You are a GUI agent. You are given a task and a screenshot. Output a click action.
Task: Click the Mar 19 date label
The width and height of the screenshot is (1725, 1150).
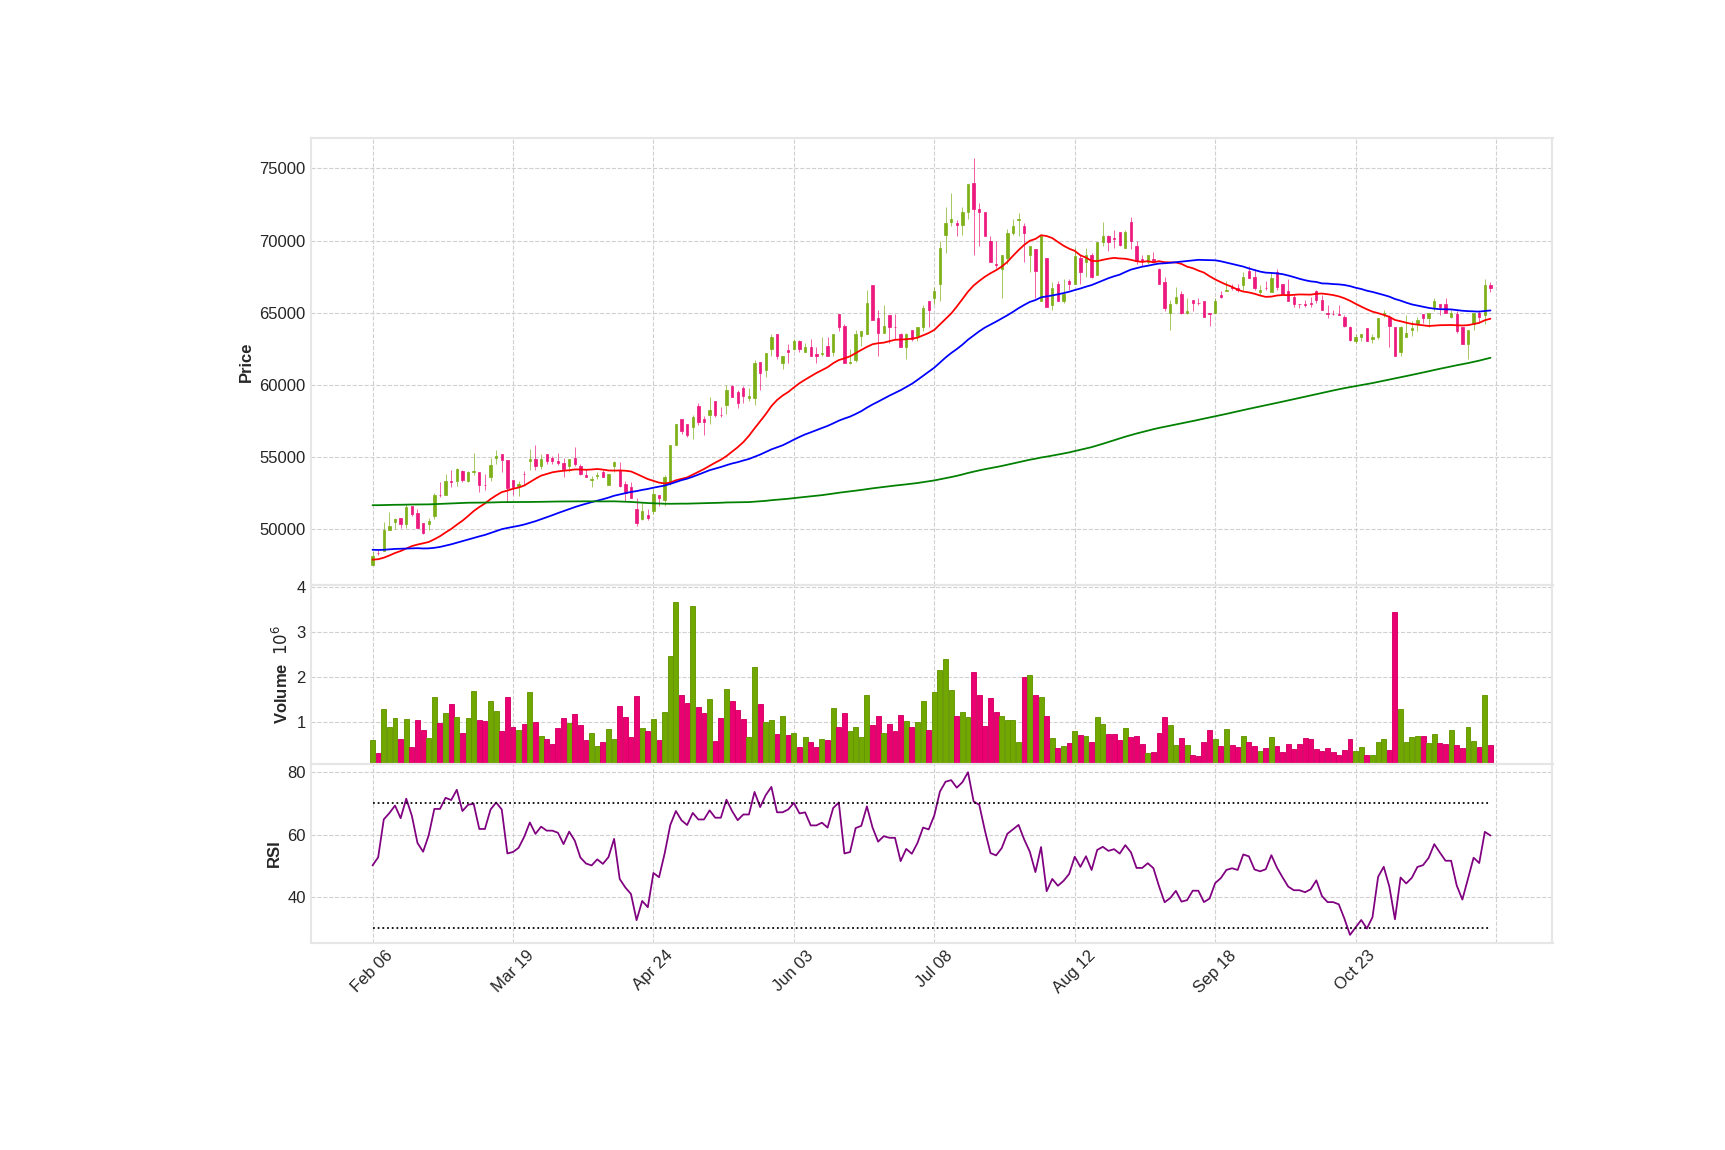pyautogui.click(x=511, y=971)
